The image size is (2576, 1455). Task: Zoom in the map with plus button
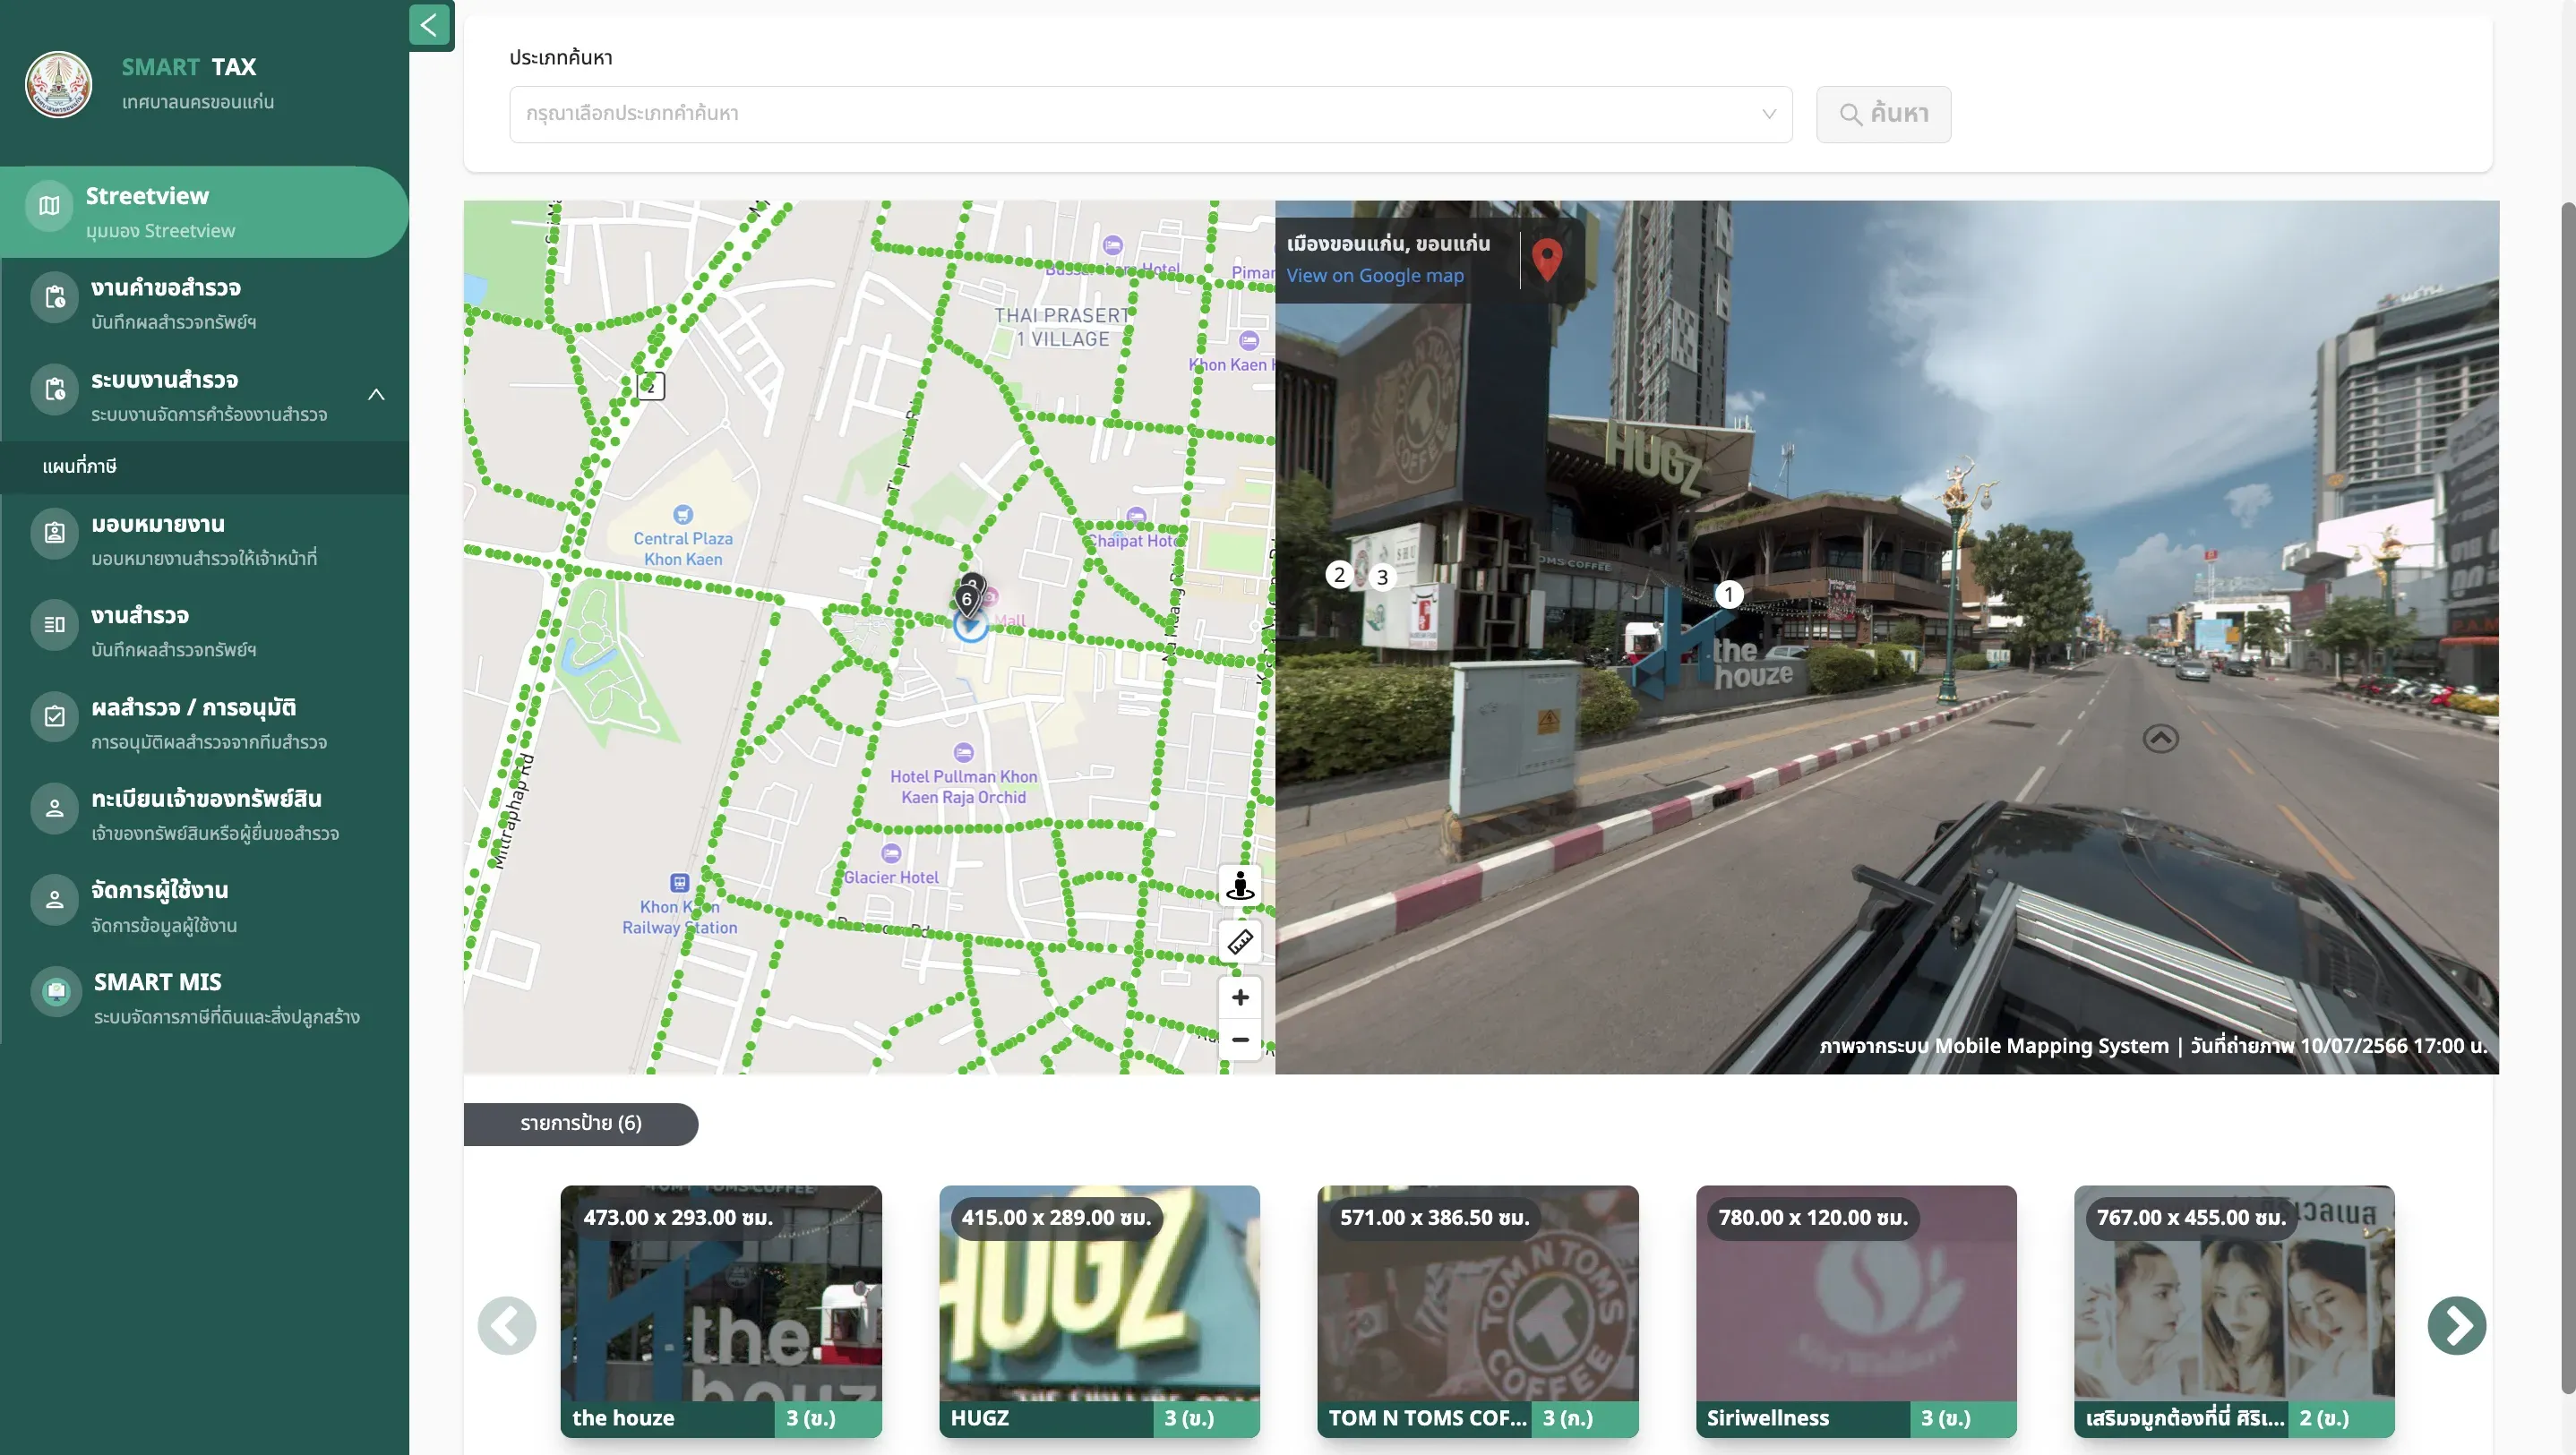[1240, 997]
